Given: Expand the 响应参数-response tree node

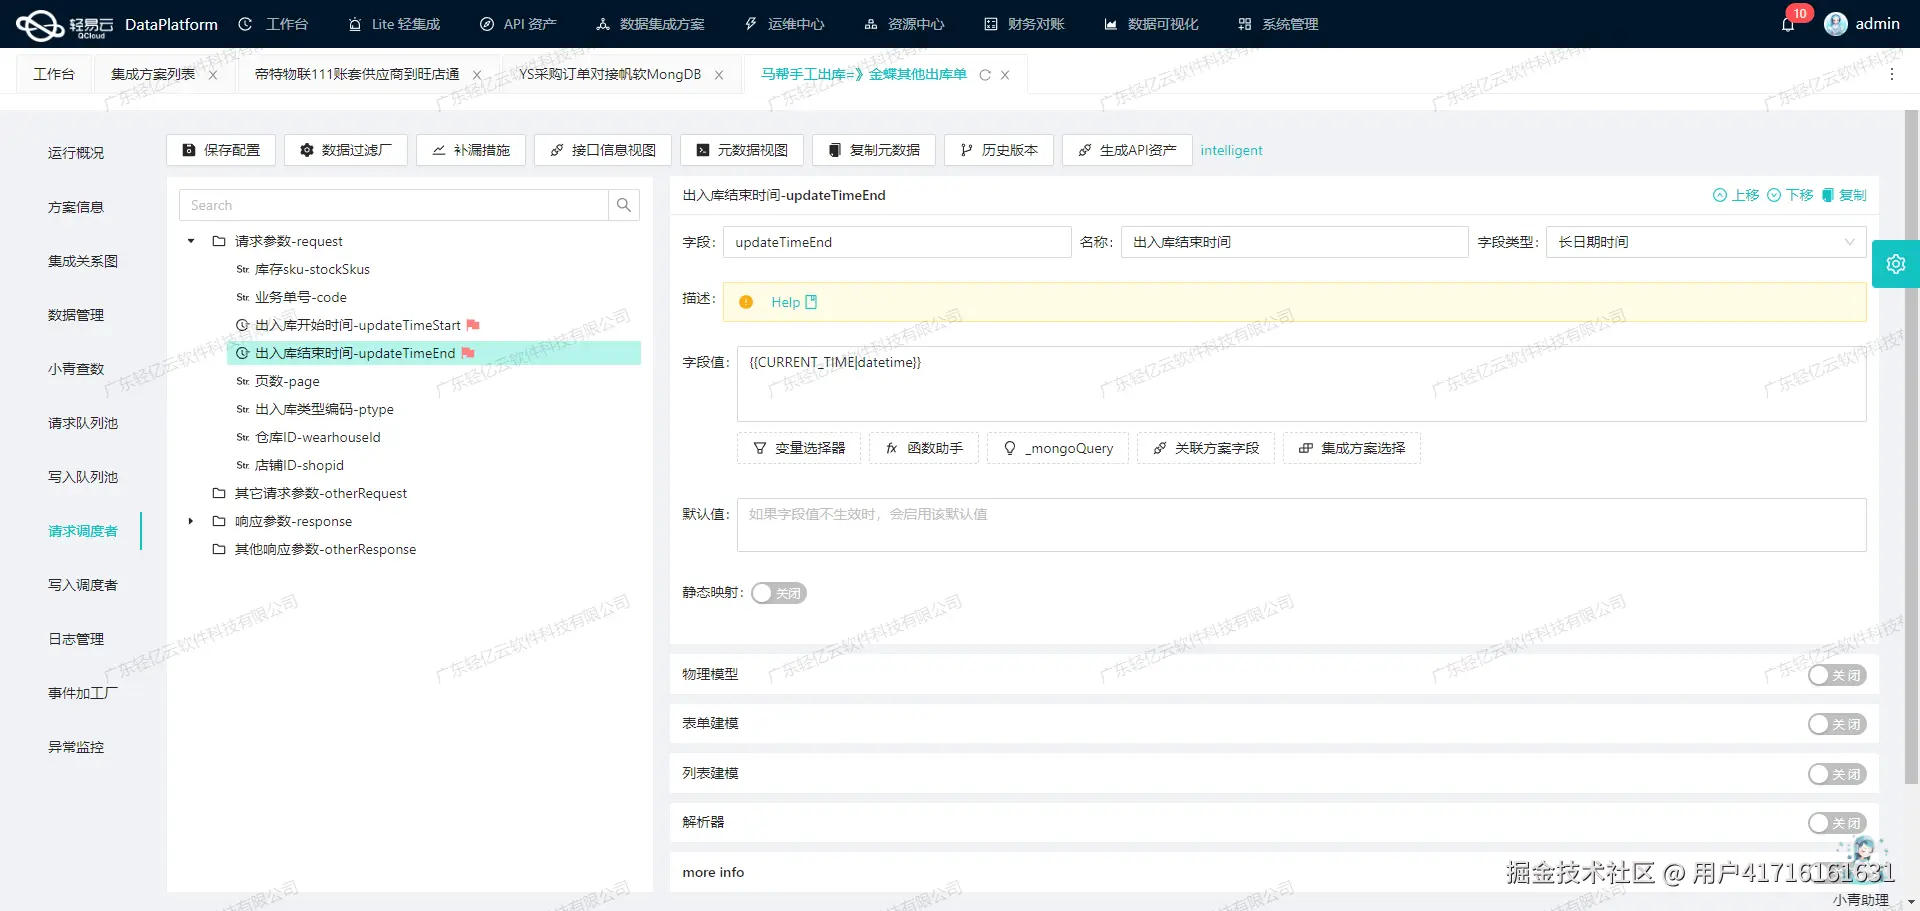Looking at the screenshot, I should click(x=190, y=521).
